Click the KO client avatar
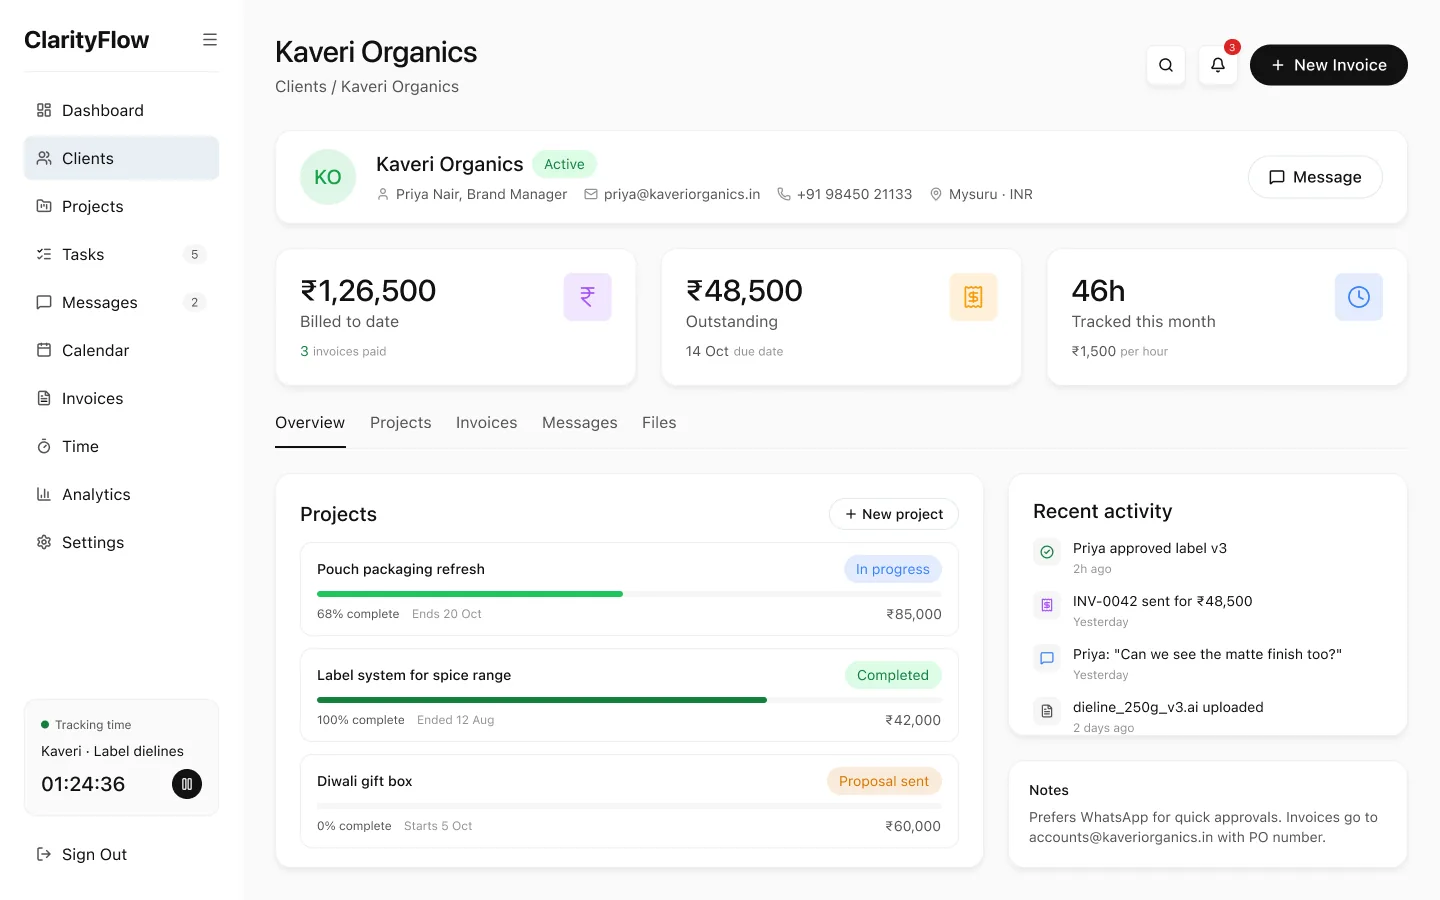 pos(328,177)
